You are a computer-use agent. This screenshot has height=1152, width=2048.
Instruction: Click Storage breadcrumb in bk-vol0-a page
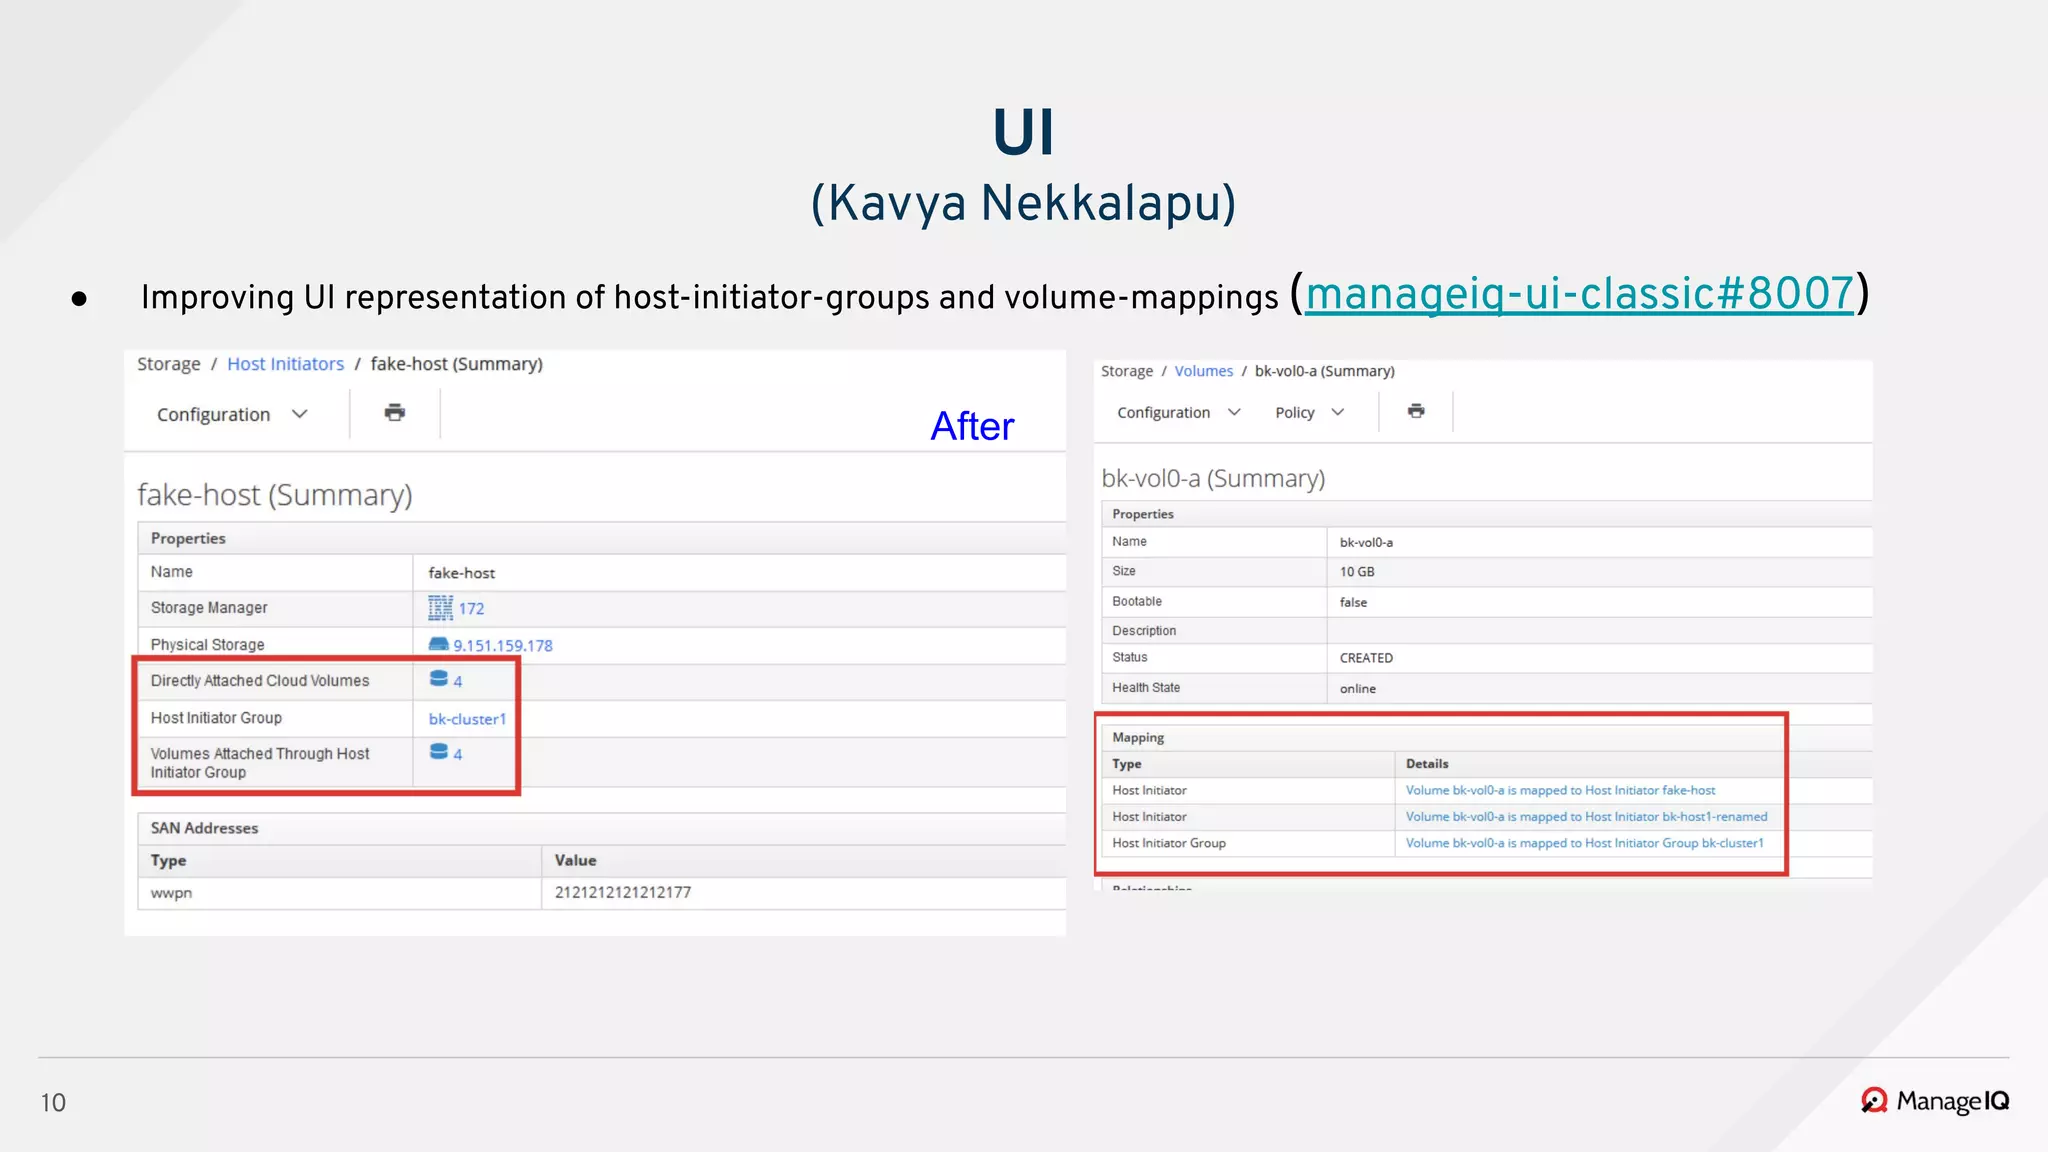click(1127, 371)
